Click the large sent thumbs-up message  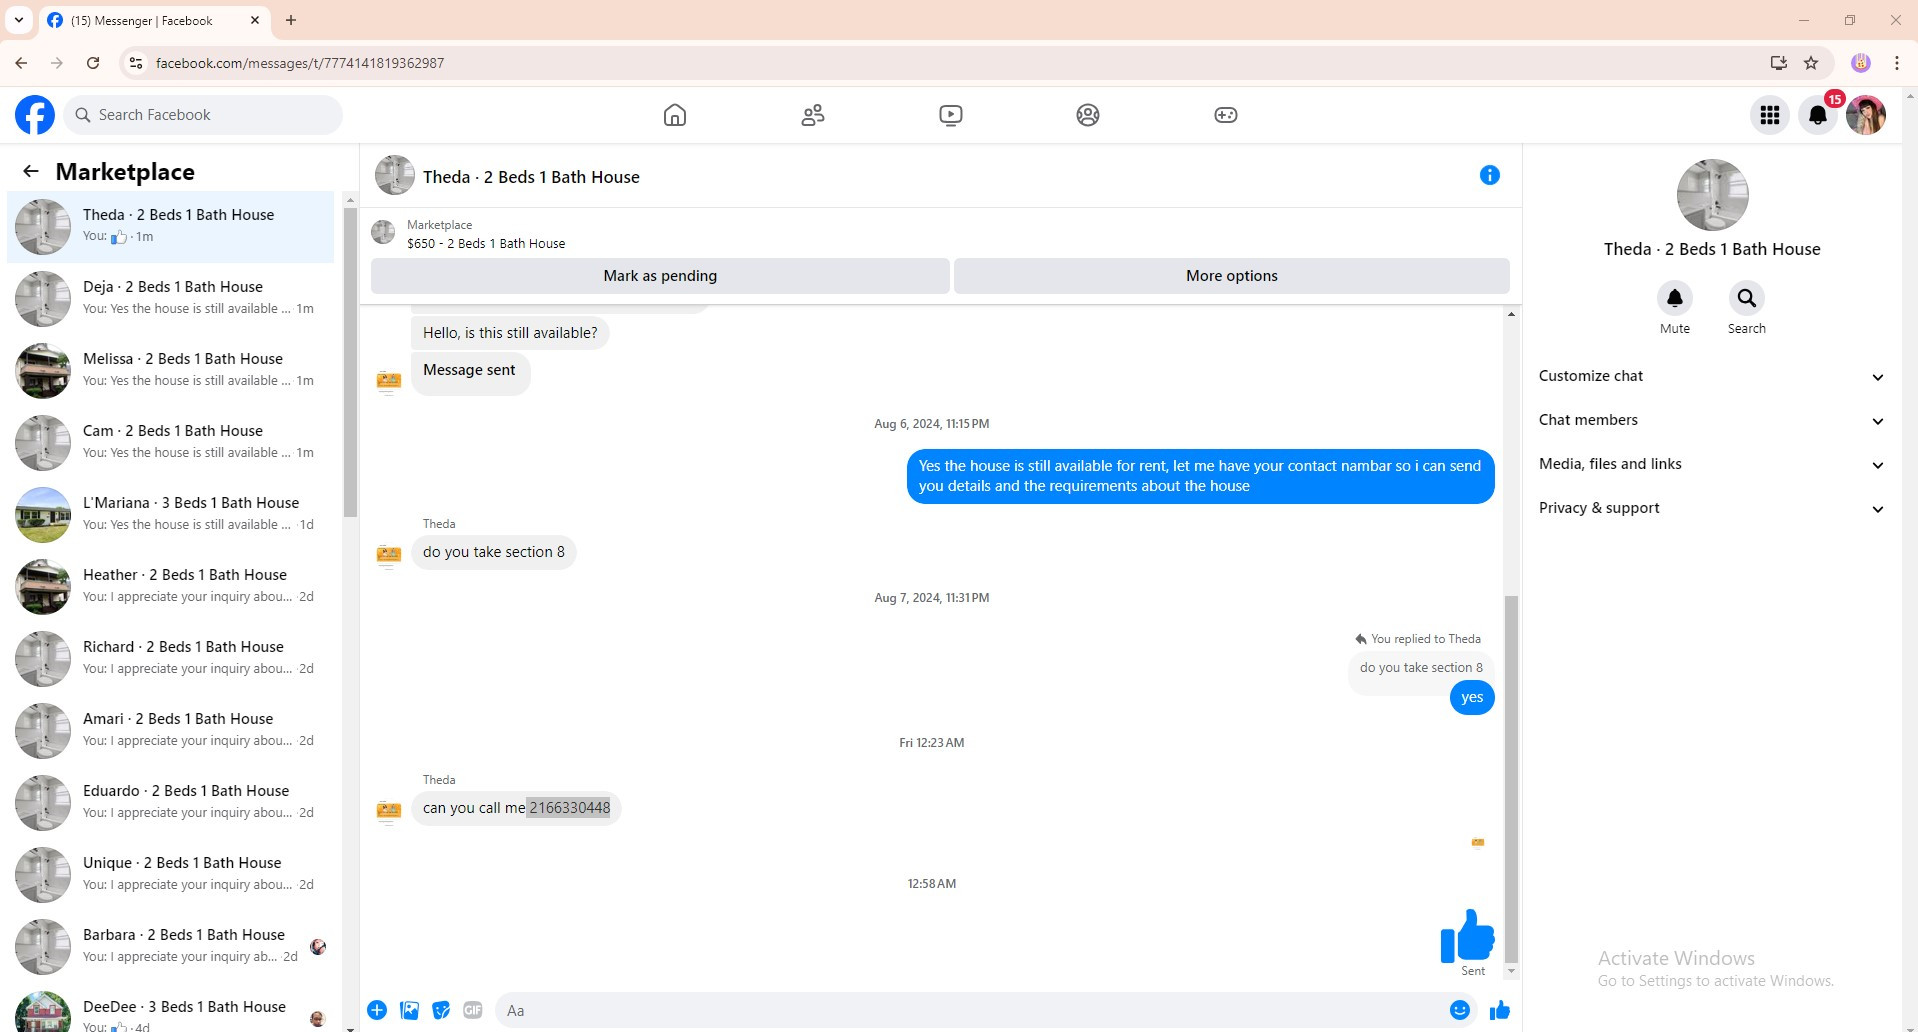(x=1467, y=936)
